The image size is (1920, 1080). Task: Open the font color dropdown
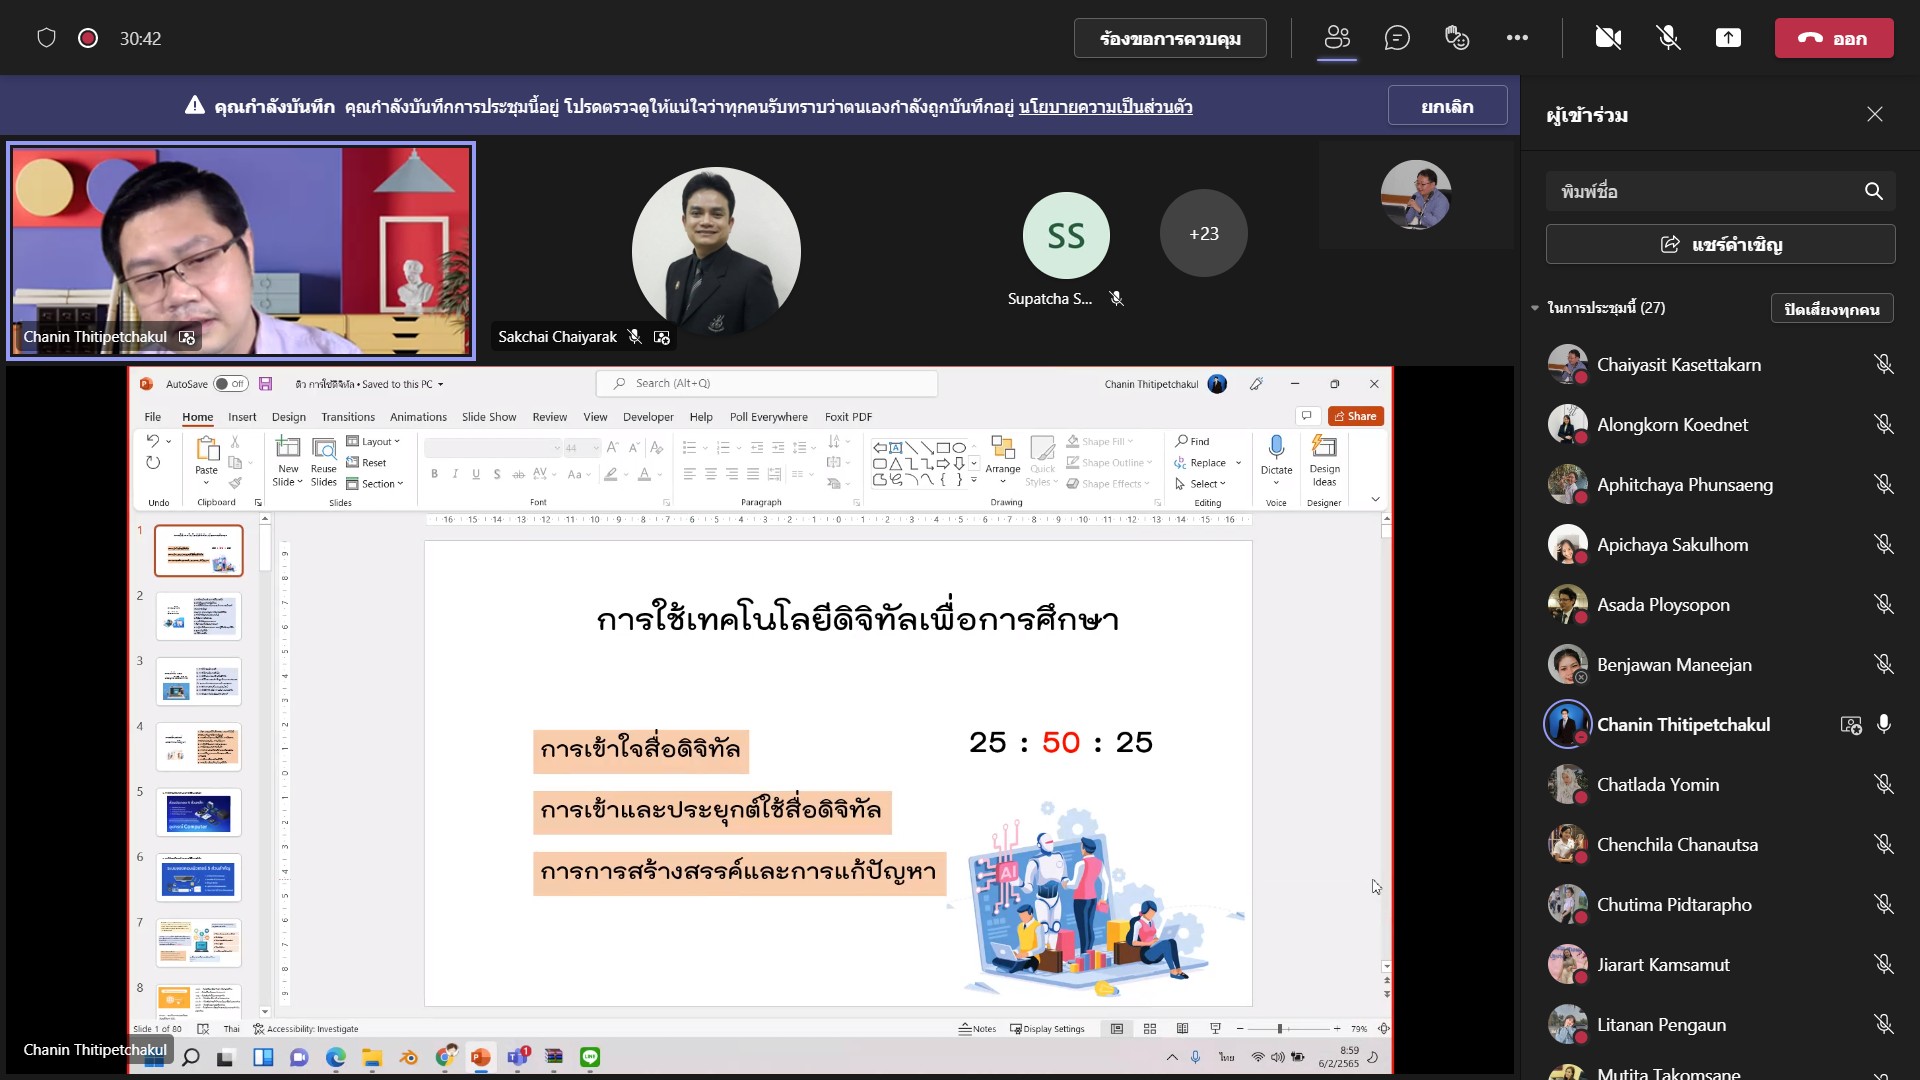pyautogui.click(x=659, y=474)
